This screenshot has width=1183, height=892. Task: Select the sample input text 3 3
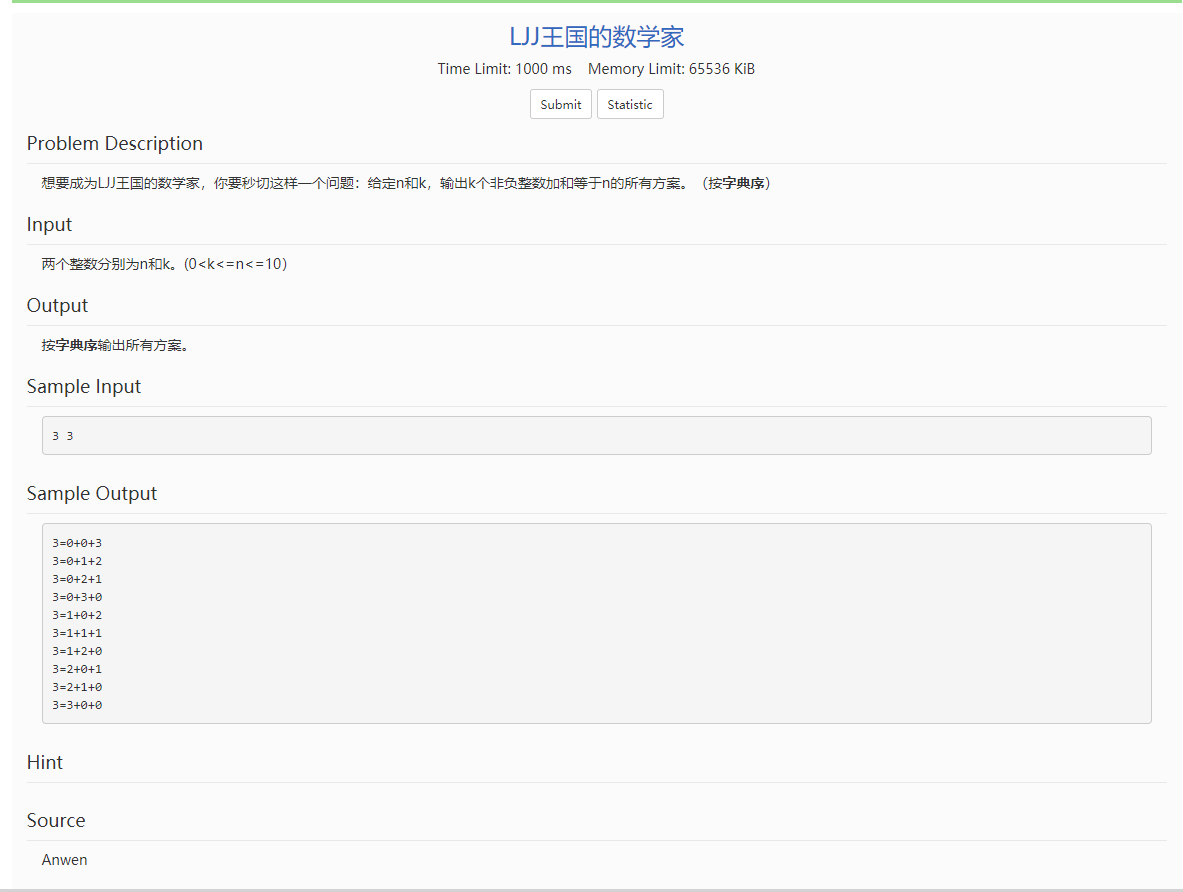point(62,435)
